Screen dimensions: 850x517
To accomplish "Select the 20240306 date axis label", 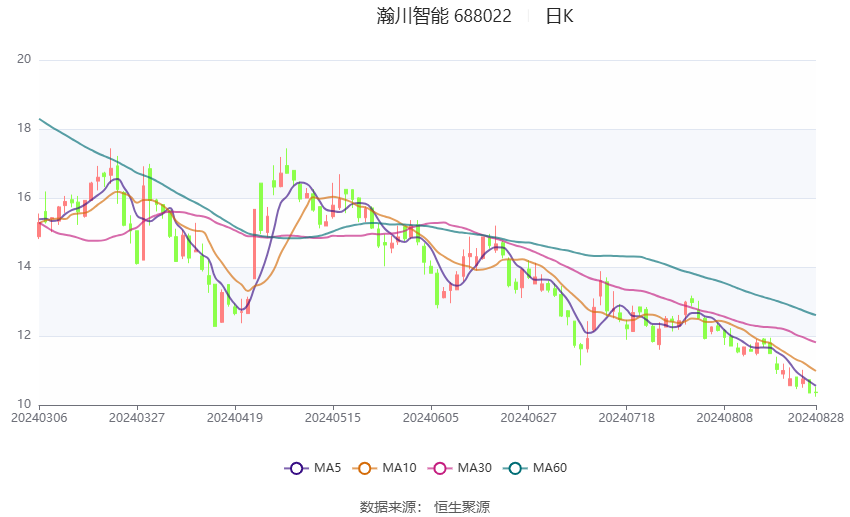I will [x=39, y=418].
